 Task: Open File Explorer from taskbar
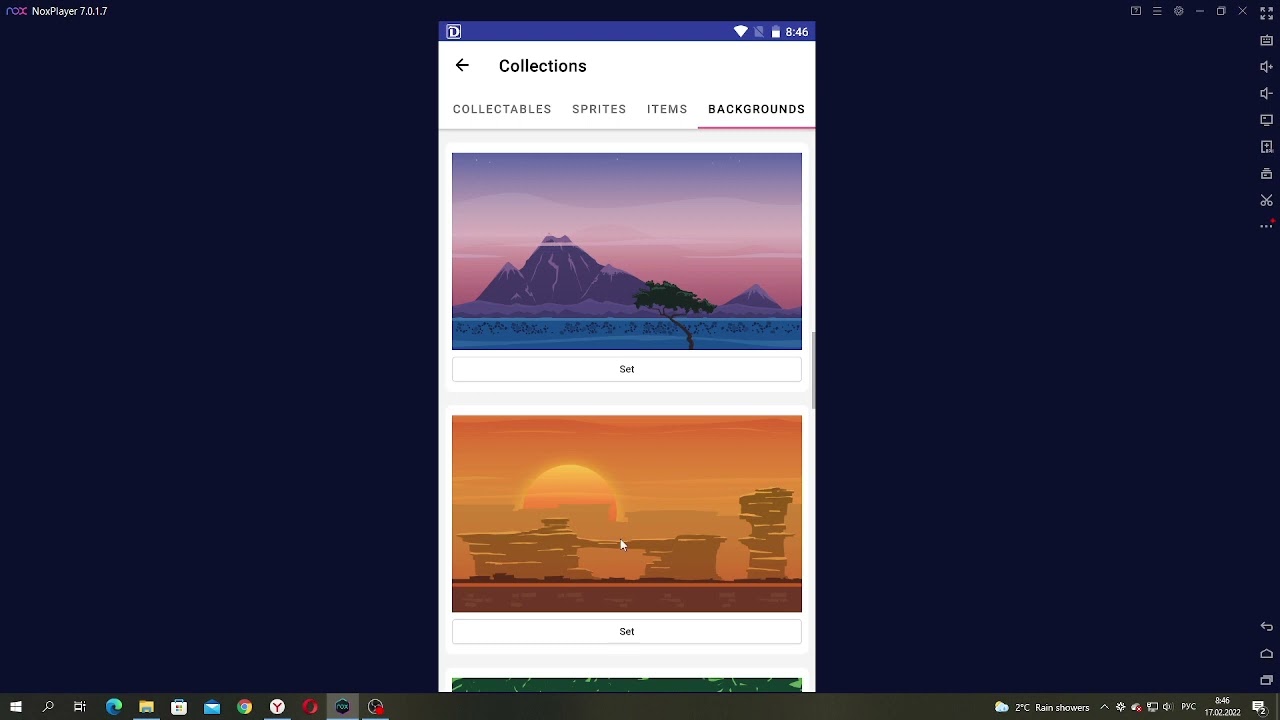[x=146, y=707]
